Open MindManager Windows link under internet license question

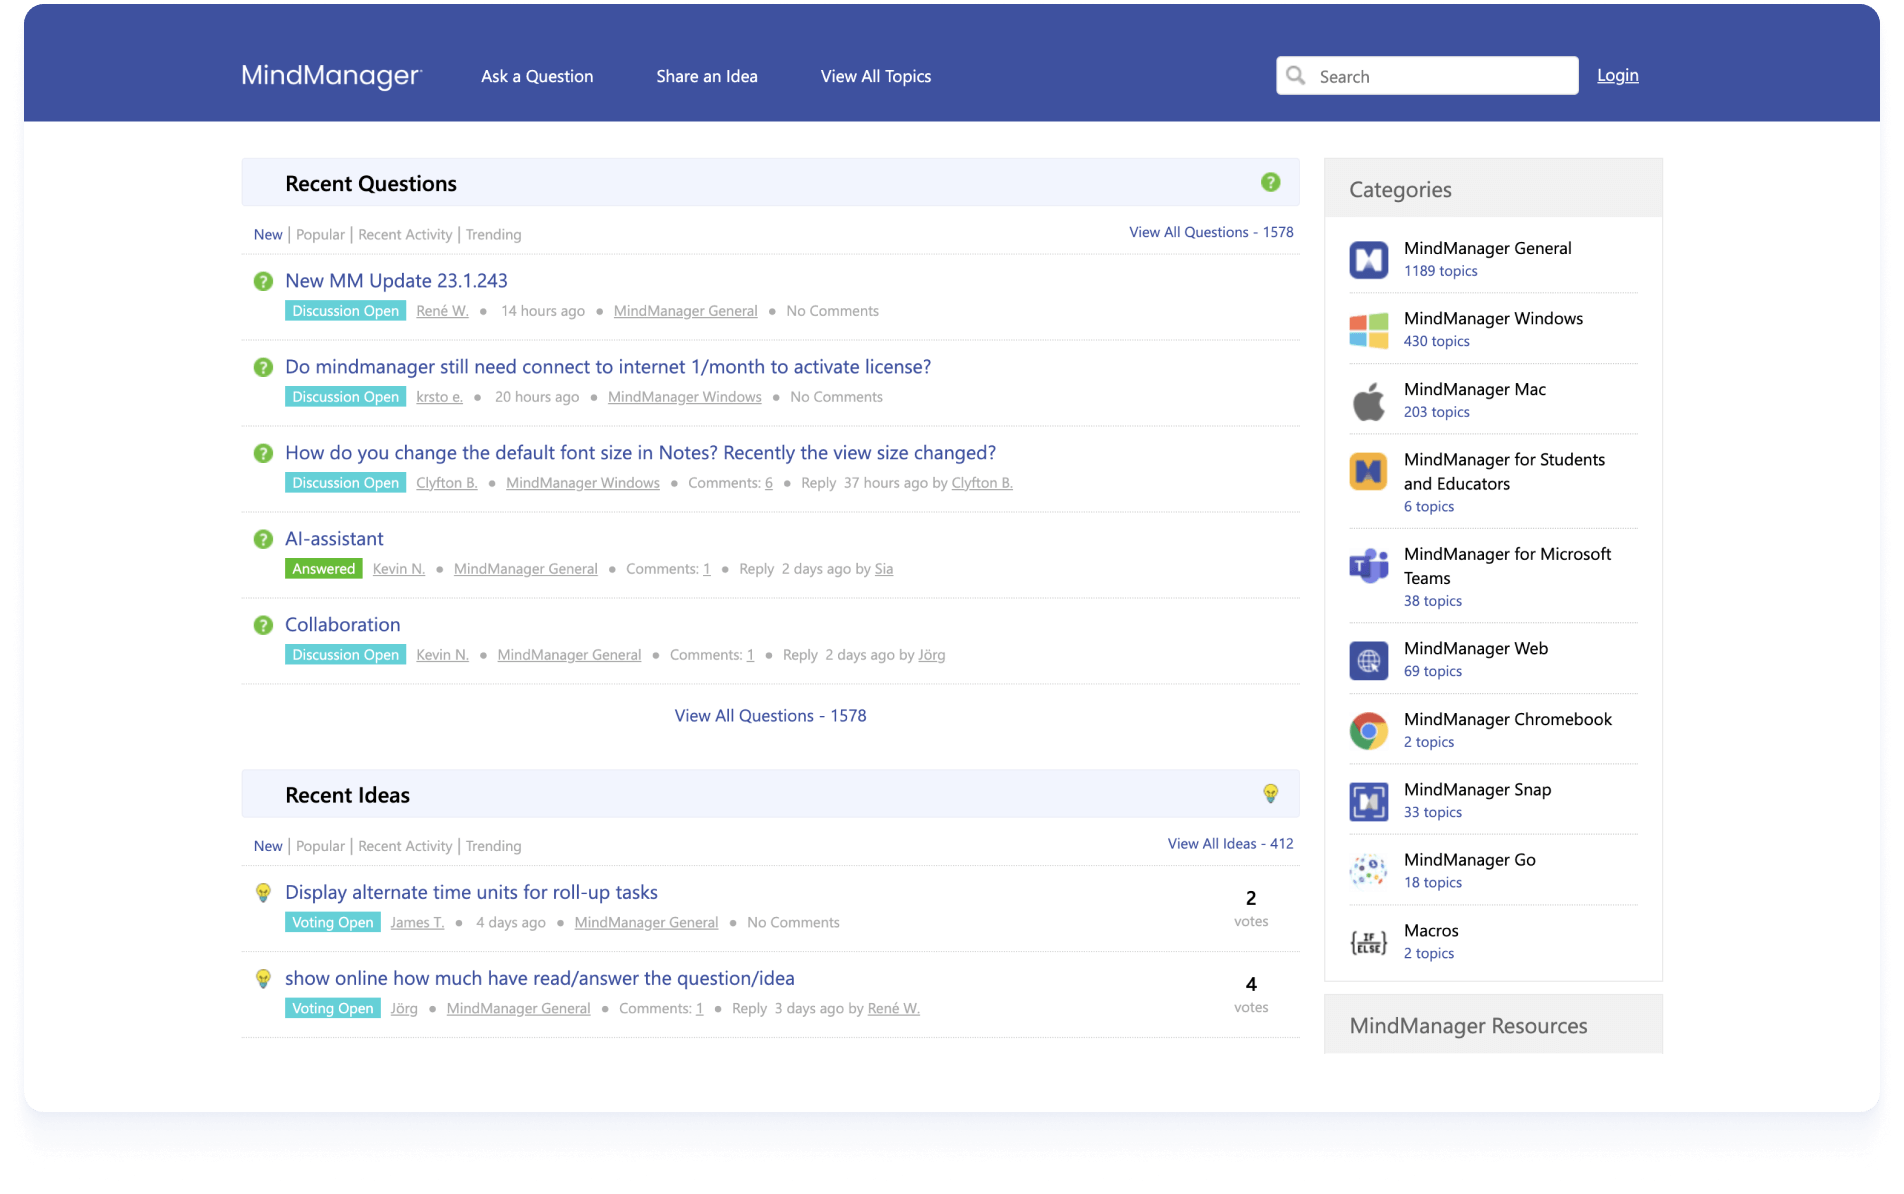coord(685,397)
